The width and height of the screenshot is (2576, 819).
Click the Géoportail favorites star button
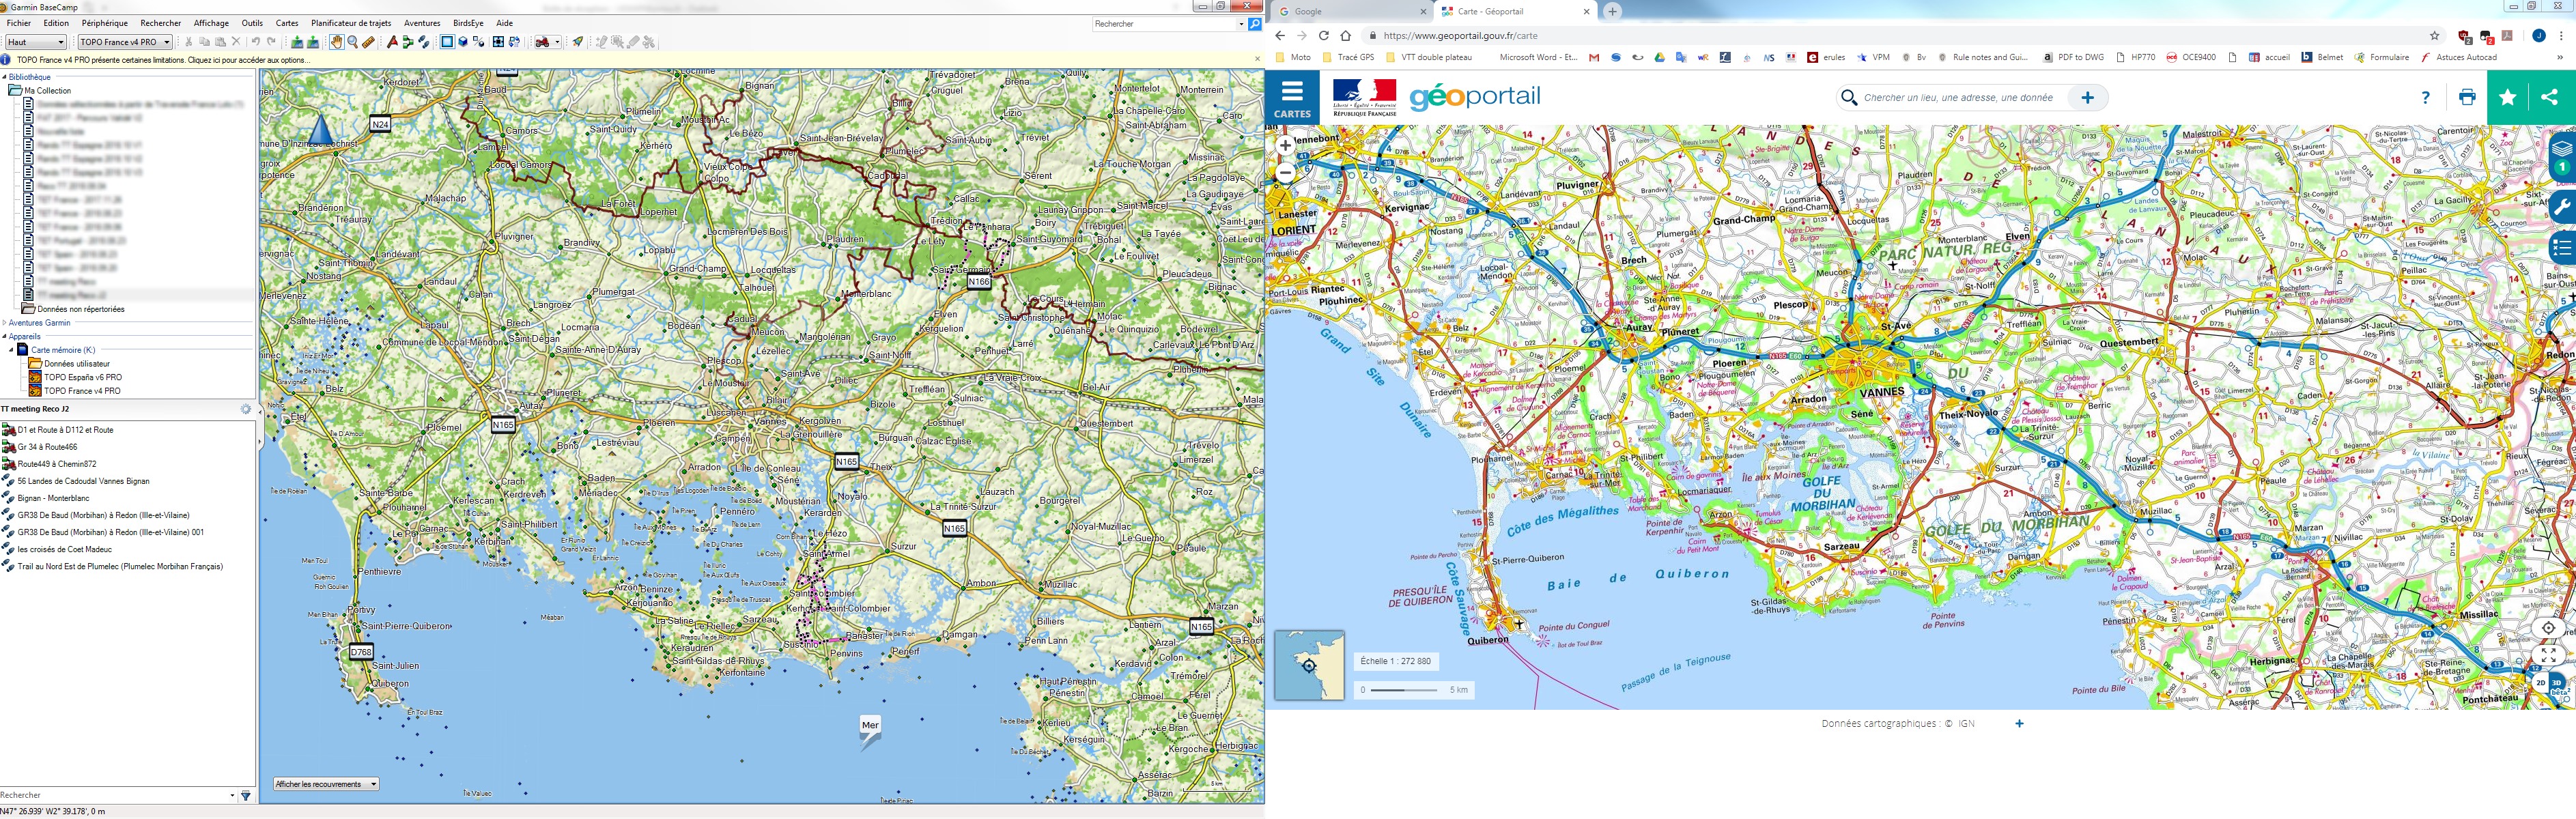(2508, 97)
